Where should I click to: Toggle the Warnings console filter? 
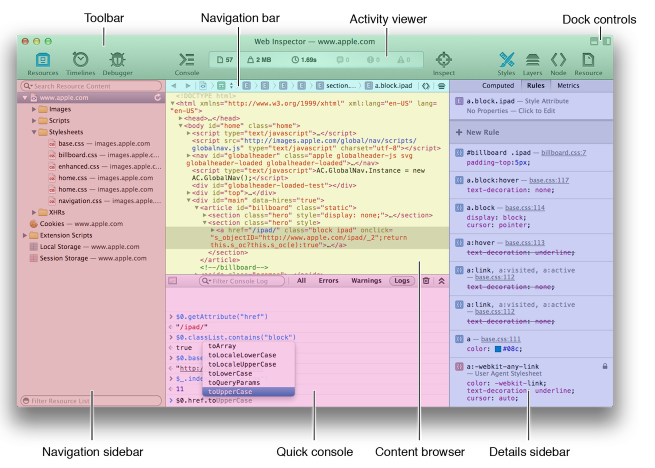pyautogui.click(x=366, y=281)
